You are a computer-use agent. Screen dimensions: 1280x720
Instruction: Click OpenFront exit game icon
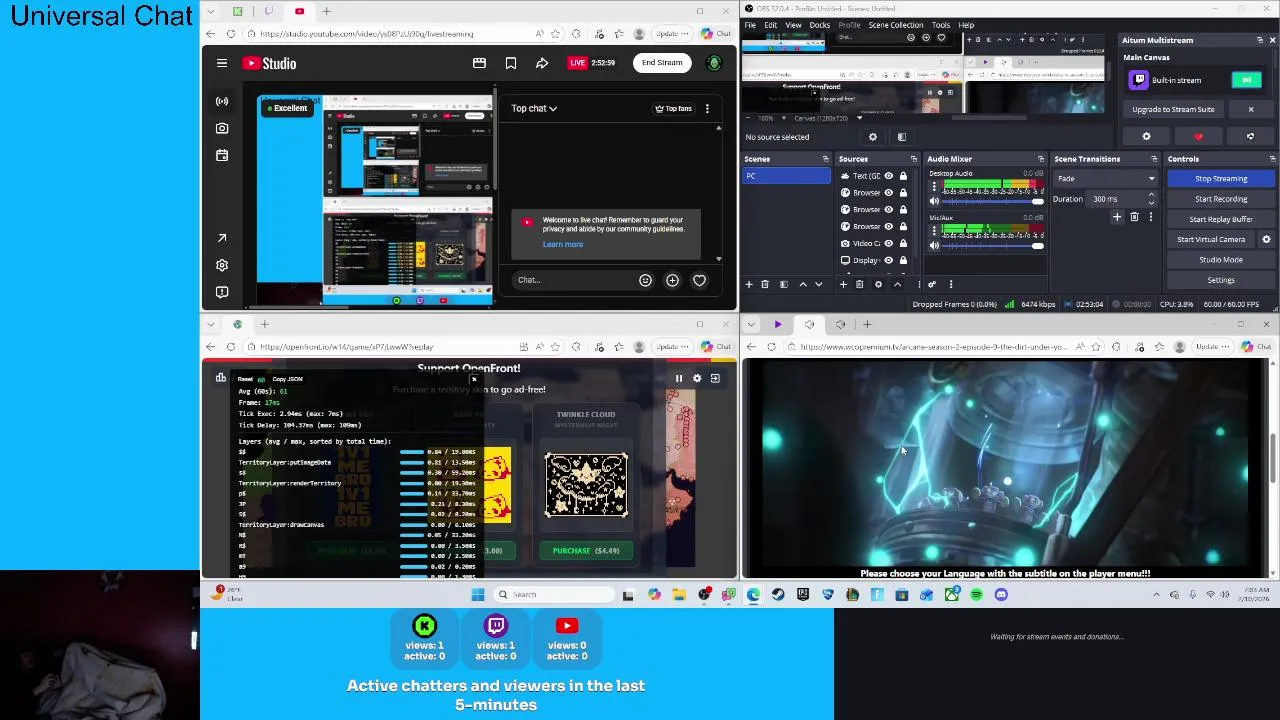[x=715, y=378]
